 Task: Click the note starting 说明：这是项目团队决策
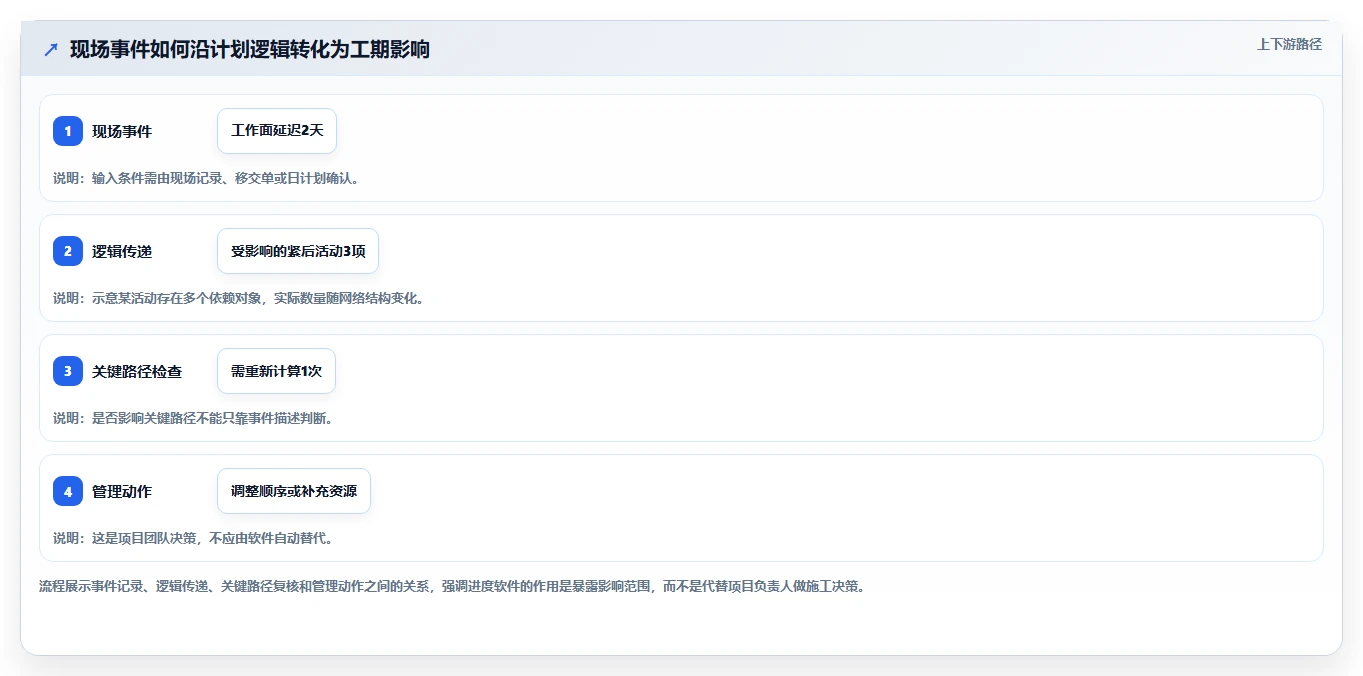point(193,538)
